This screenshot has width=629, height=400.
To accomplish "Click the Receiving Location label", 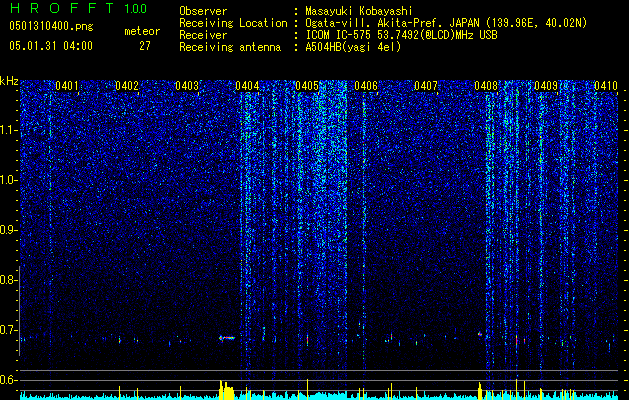I will coord(233,23).
